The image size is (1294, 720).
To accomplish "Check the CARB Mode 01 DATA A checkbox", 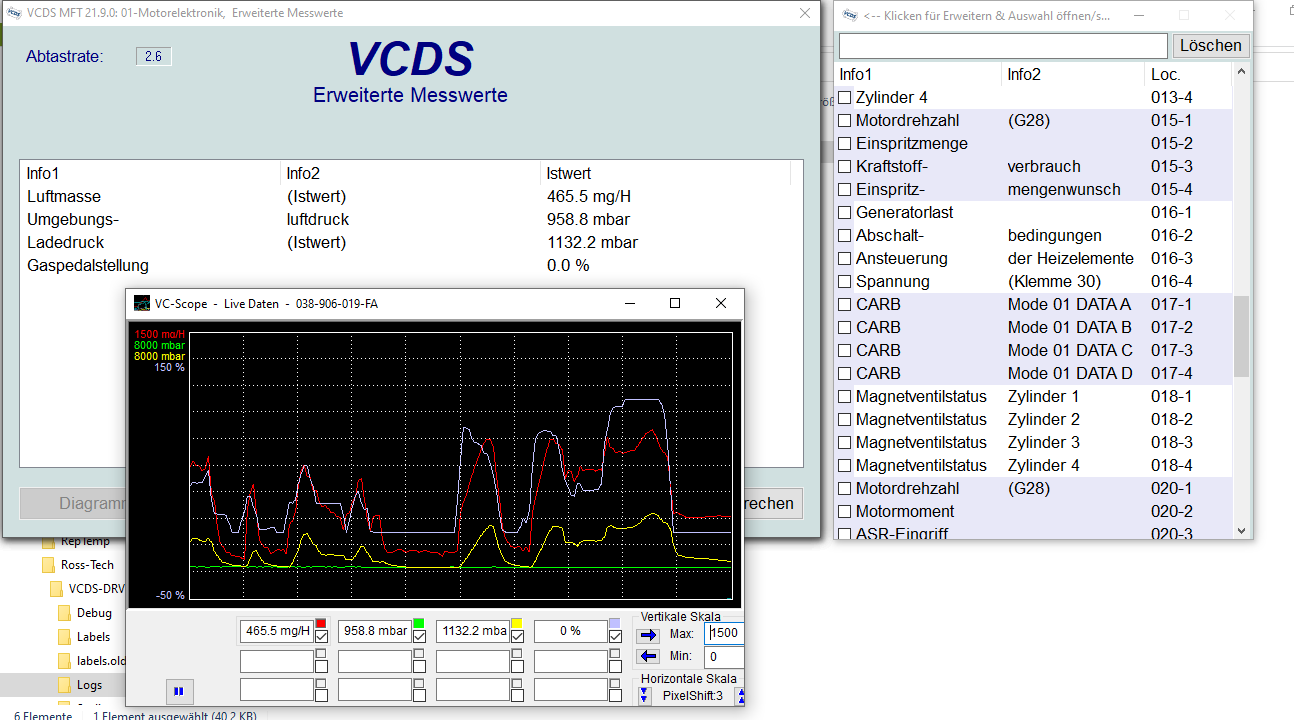I will coord(845,305).
